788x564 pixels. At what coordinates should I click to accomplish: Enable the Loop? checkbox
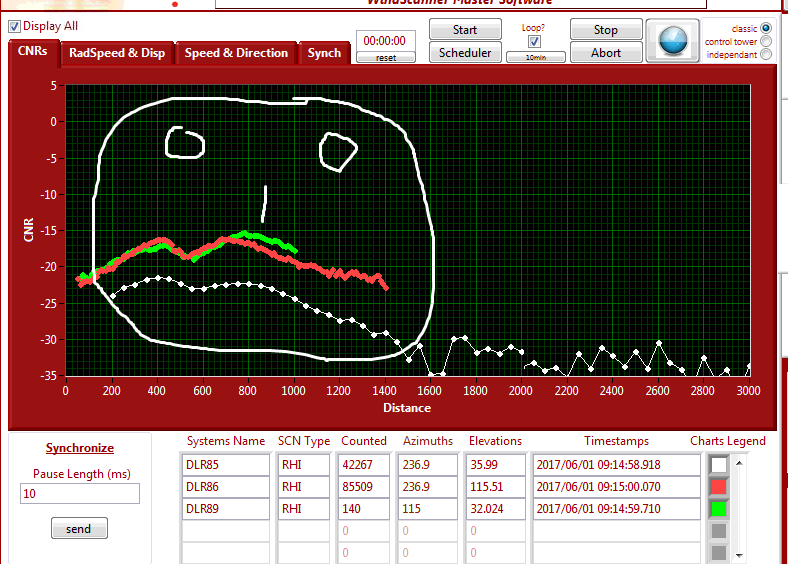[x=534, y=42]
